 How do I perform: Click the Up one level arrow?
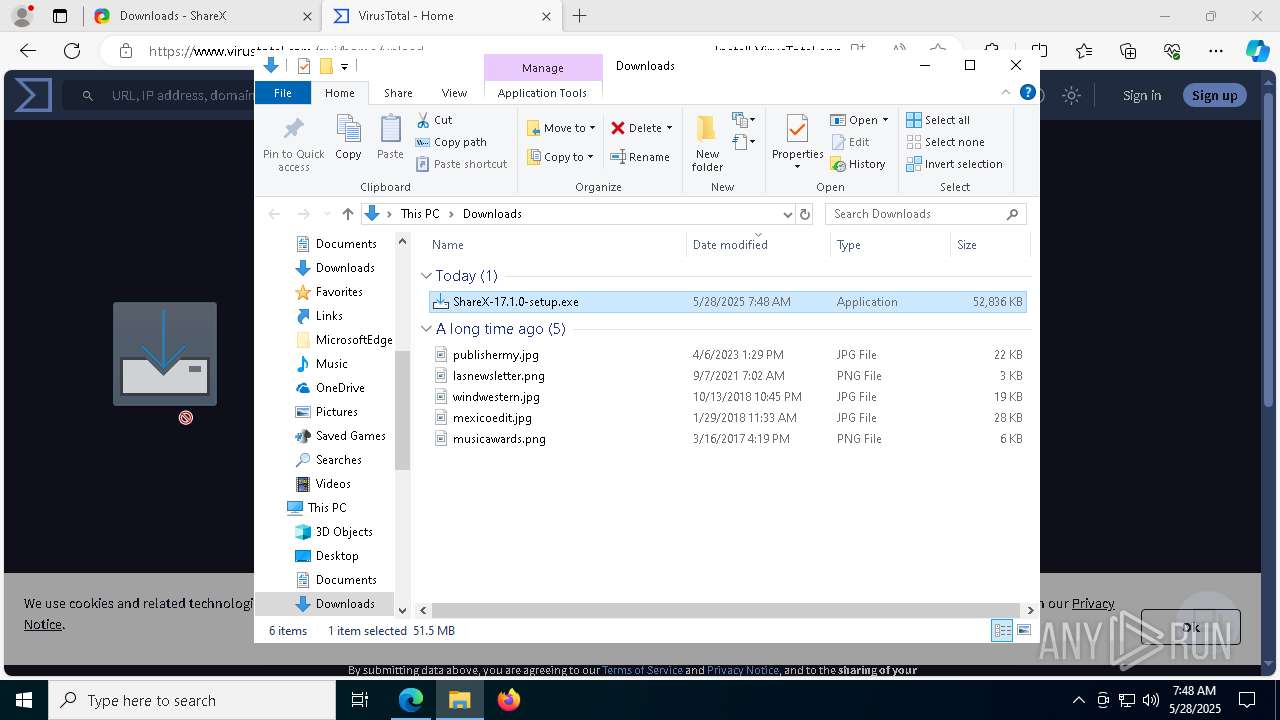(x=348, y=214)
